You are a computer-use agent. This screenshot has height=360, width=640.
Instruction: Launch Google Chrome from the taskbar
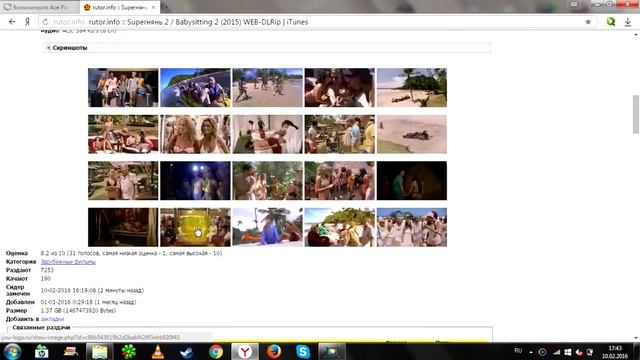(216, 351)
